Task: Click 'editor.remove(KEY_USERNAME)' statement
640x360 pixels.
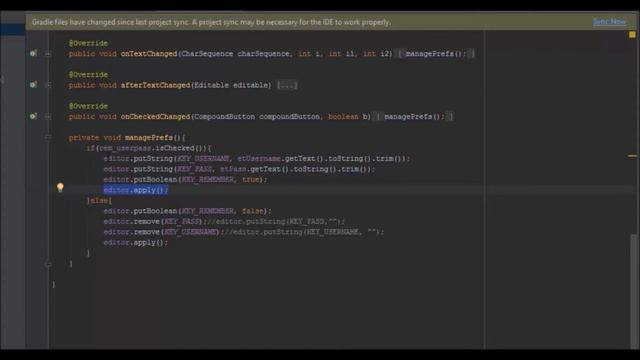Action: click(x=162, y=232)
